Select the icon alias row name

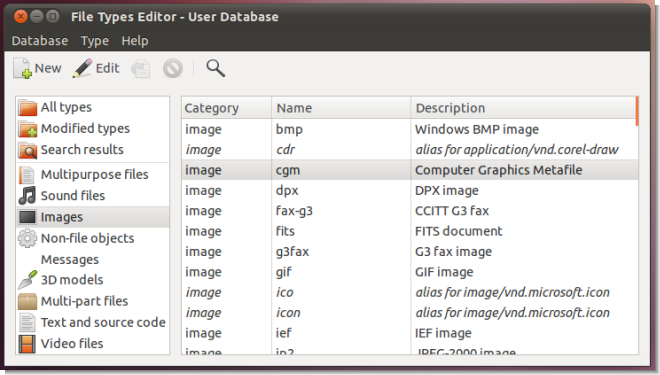[x=288, y=313]
